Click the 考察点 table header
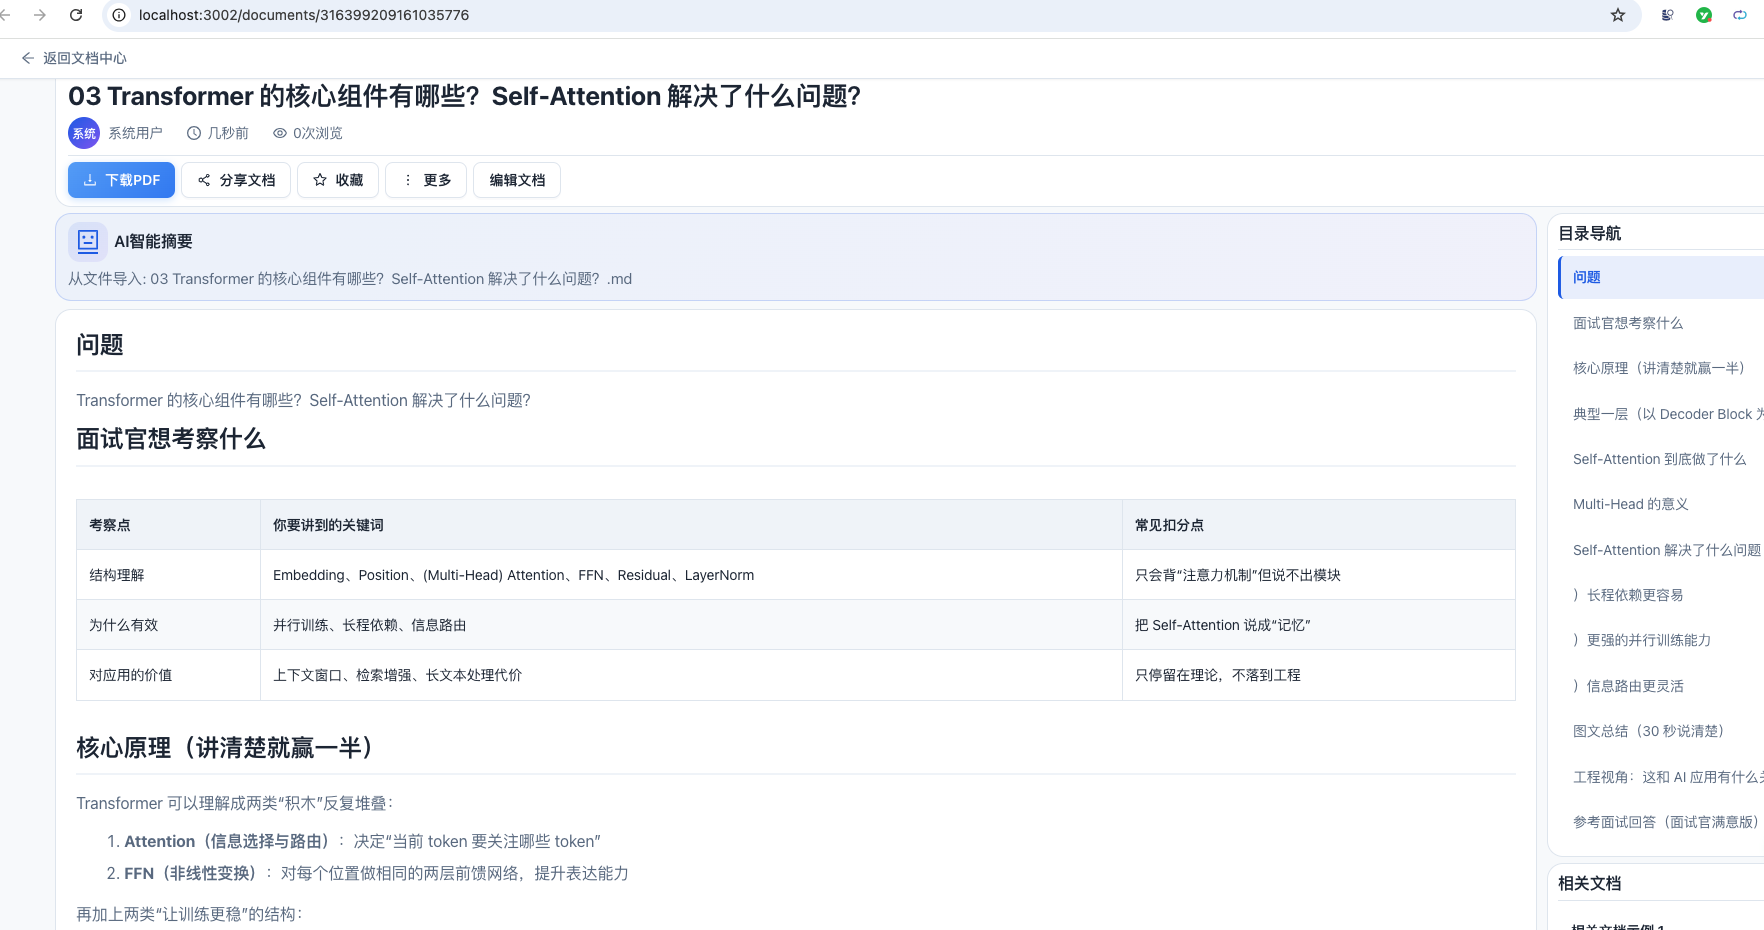The height and width of the screenshot is (930, 1764). point(168,525)
